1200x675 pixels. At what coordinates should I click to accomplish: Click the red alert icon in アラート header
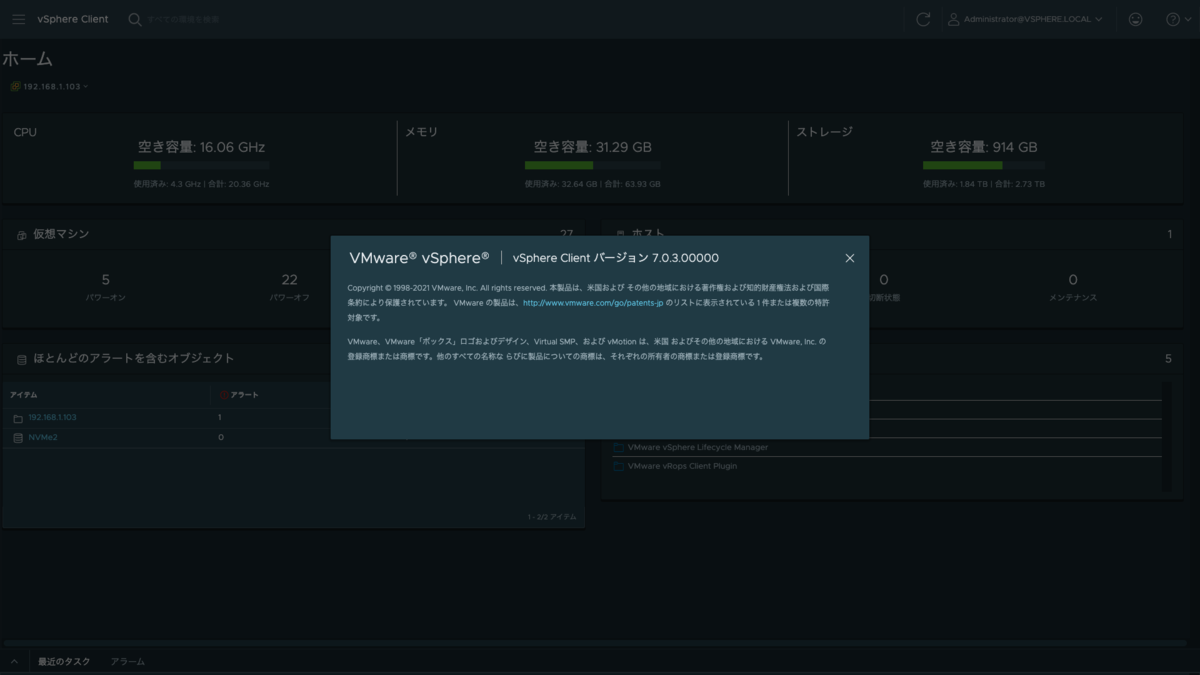(x=224, y=395)
